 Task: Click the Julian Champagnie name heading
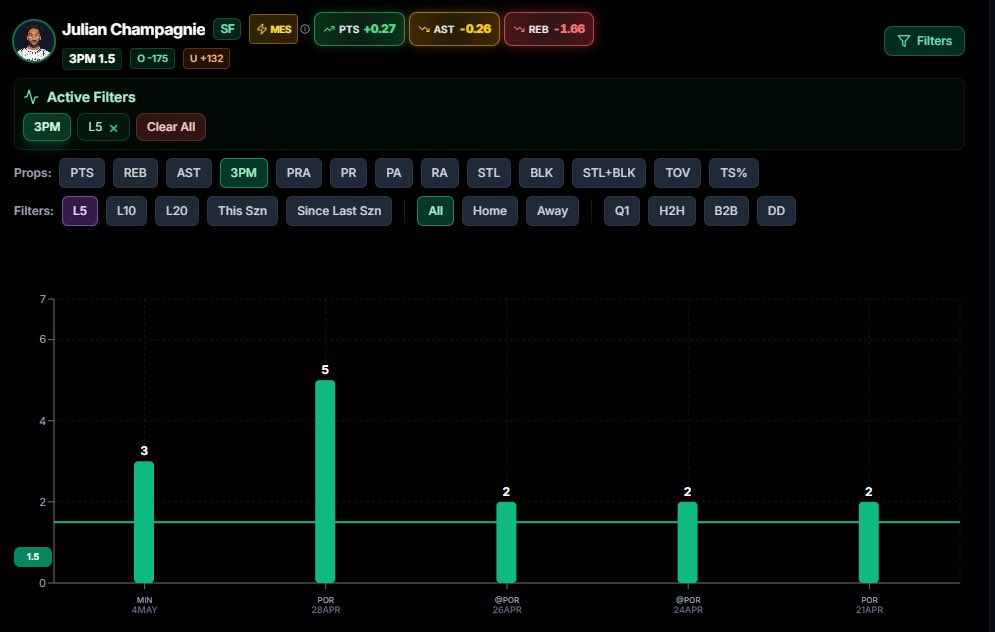(x=133, y=30)
